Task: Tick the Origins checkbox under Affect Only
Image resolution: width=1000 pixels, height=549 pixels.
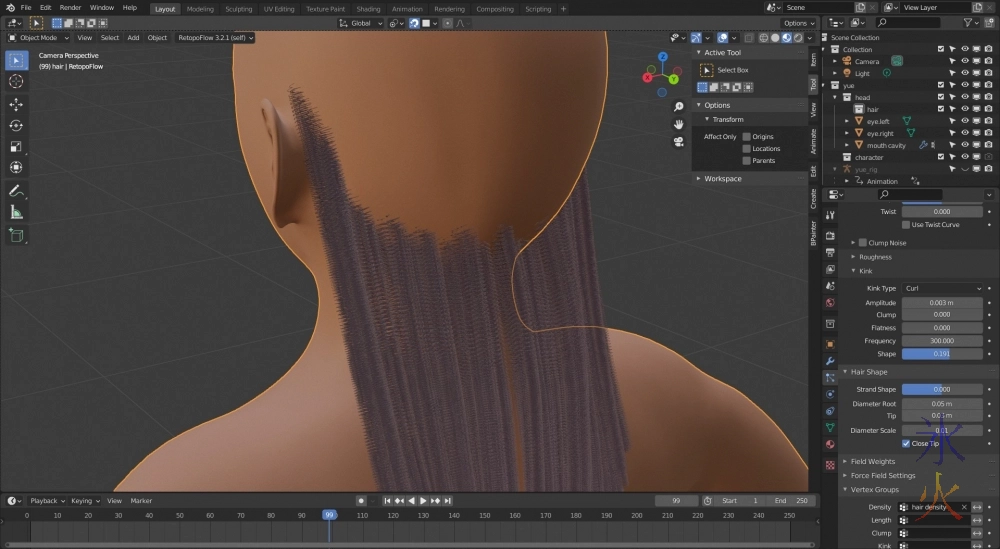Action: tap(746, 136)
